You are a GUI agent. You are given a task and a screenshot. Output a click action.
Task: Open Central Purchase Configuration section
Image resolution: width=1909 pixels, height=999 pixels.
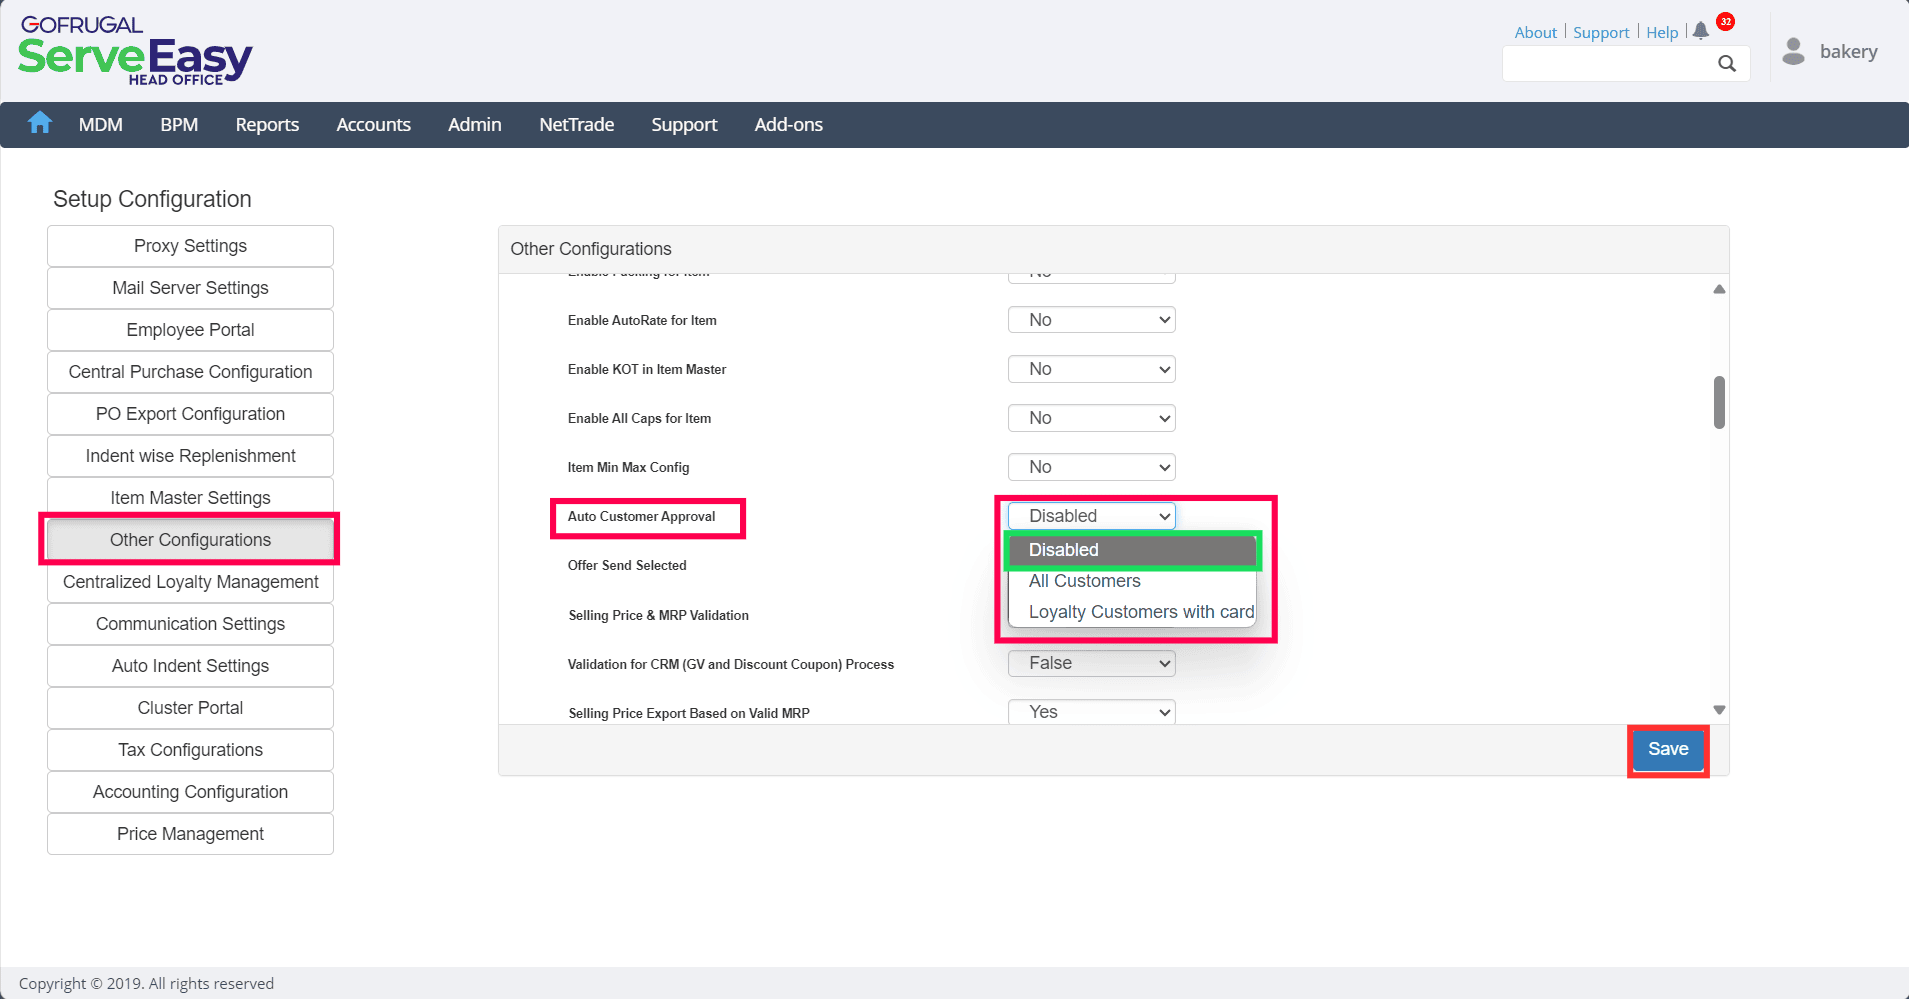pyautogui.click(x=190, y=372)
